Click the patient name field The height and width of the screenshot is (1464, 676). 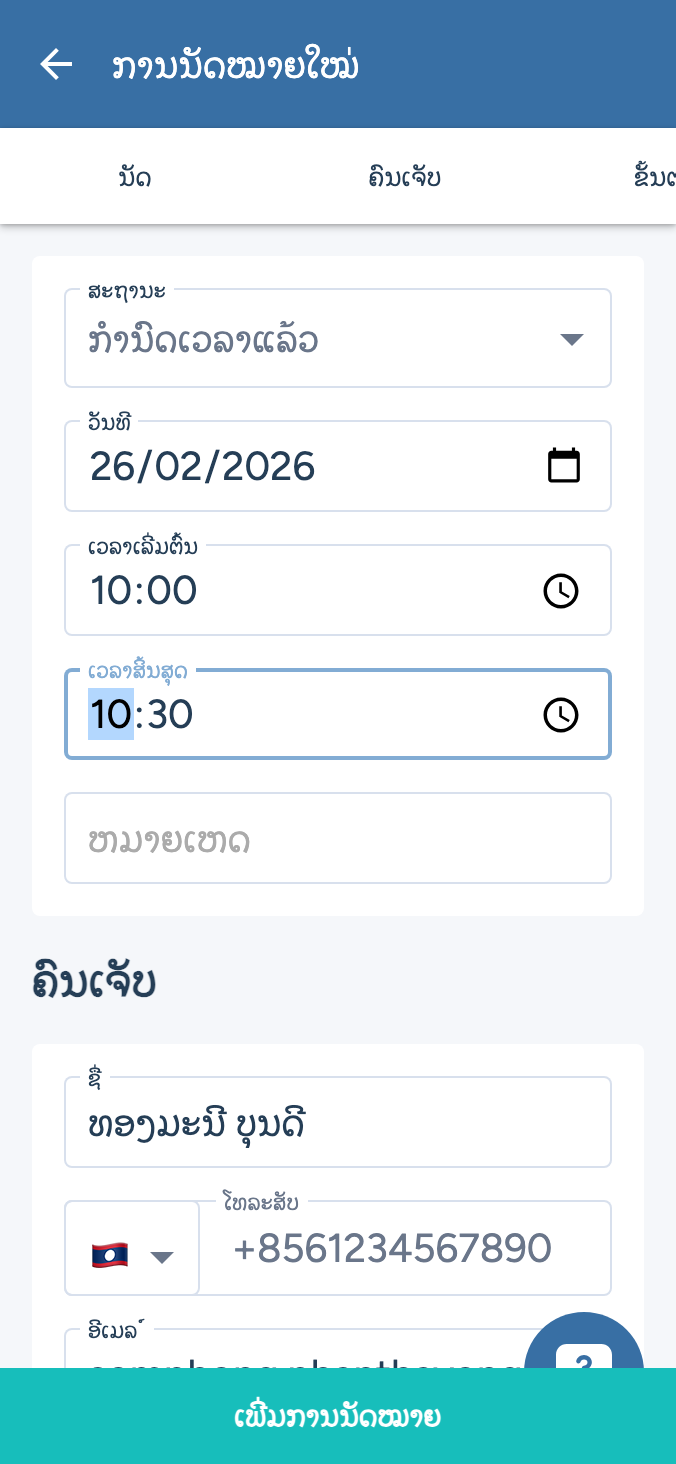point(337,1126)
